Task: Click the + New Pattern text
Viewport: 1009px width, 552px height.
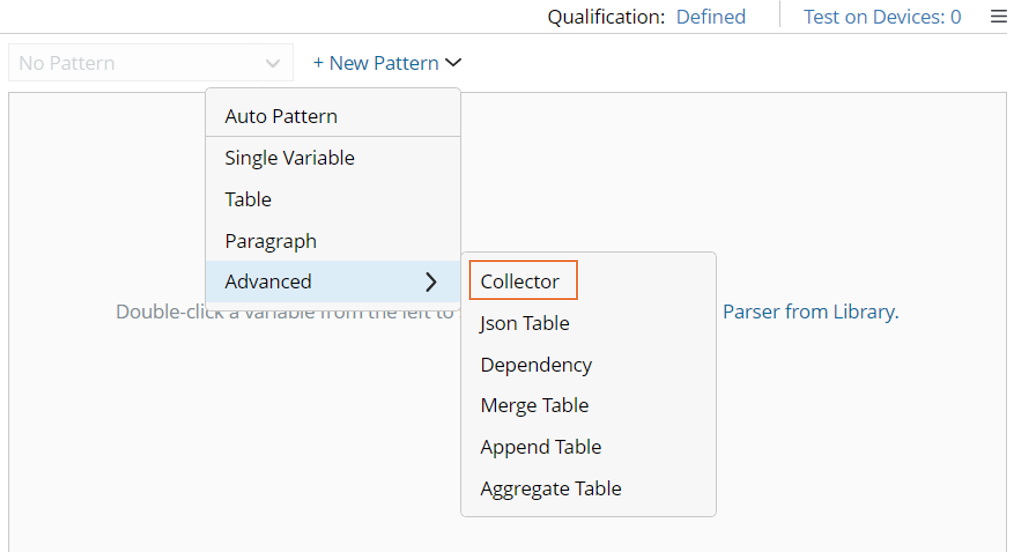Action: (x=375, y=63)
